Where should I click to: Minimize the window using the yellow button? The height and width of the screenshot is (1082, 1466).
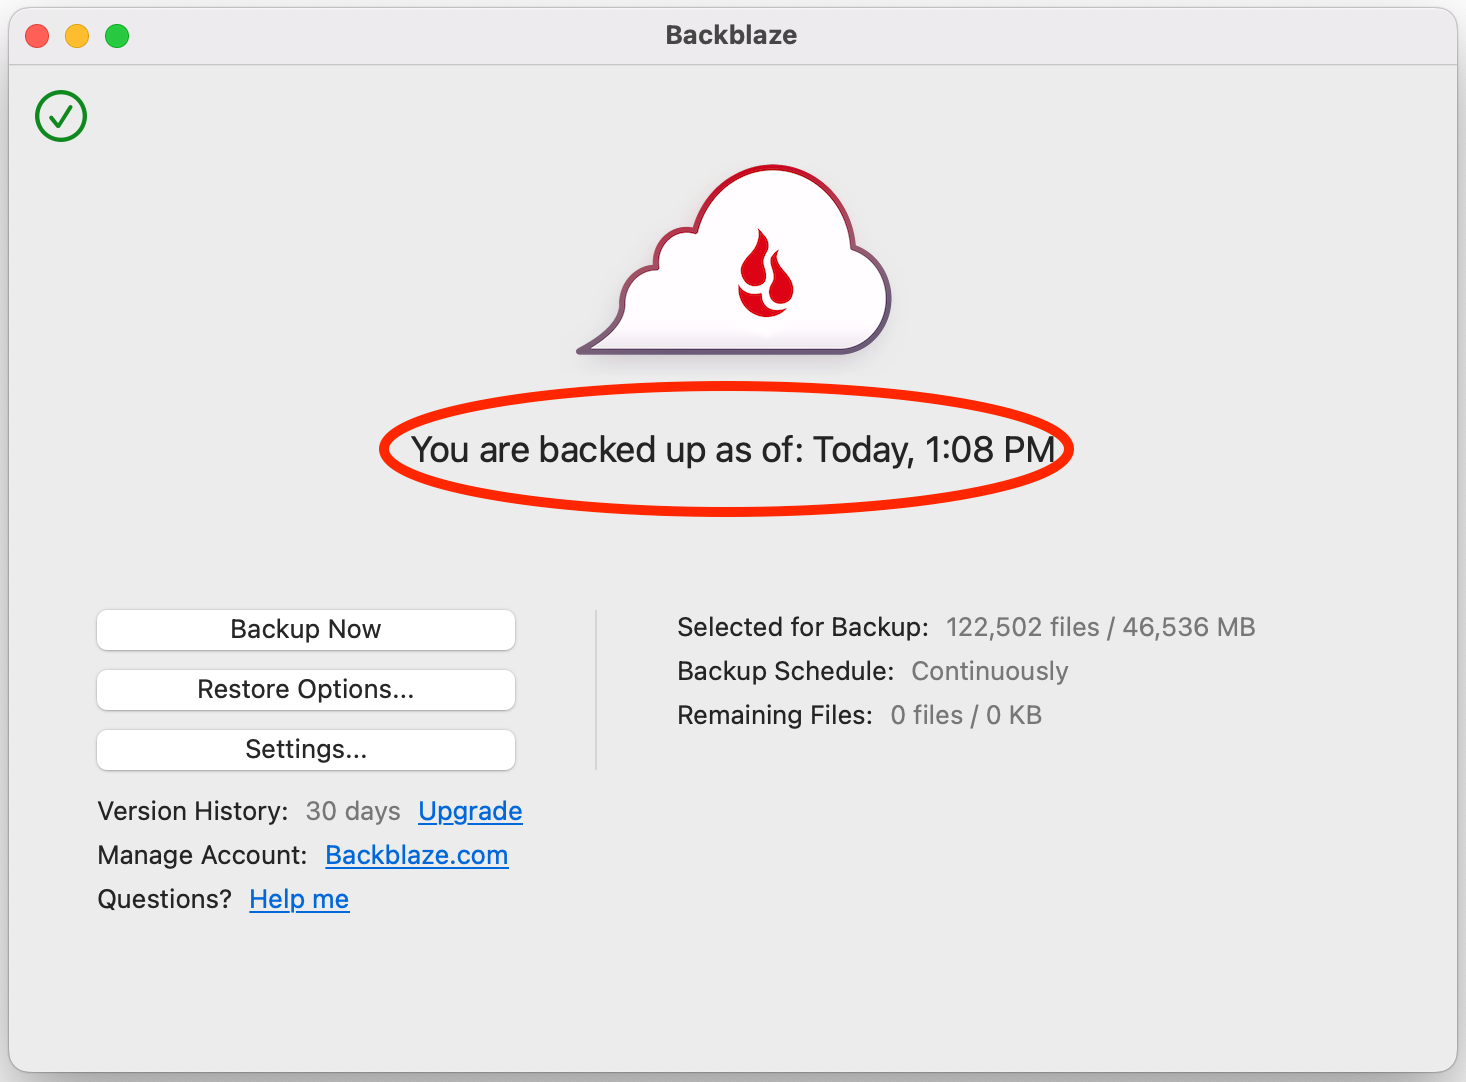(x=77, y=36)
